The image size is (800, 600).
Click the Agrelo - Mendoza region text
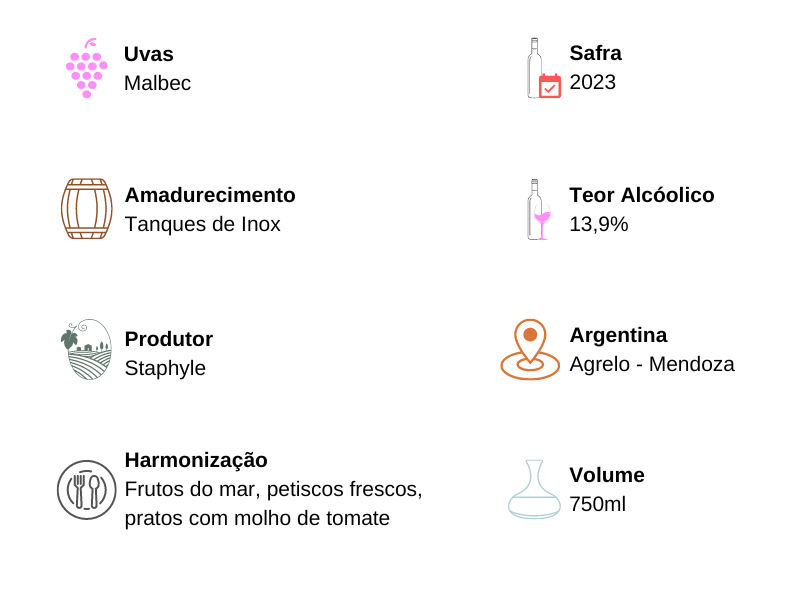[652, 364]
